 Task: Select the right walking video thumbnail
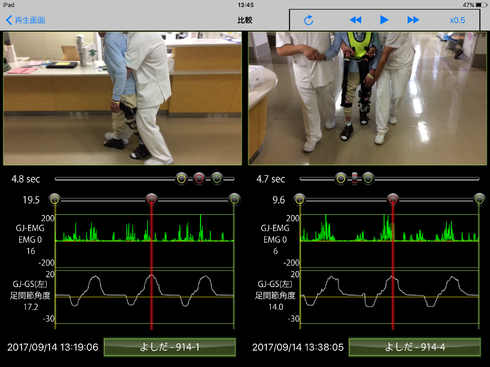tap(367, 98)
